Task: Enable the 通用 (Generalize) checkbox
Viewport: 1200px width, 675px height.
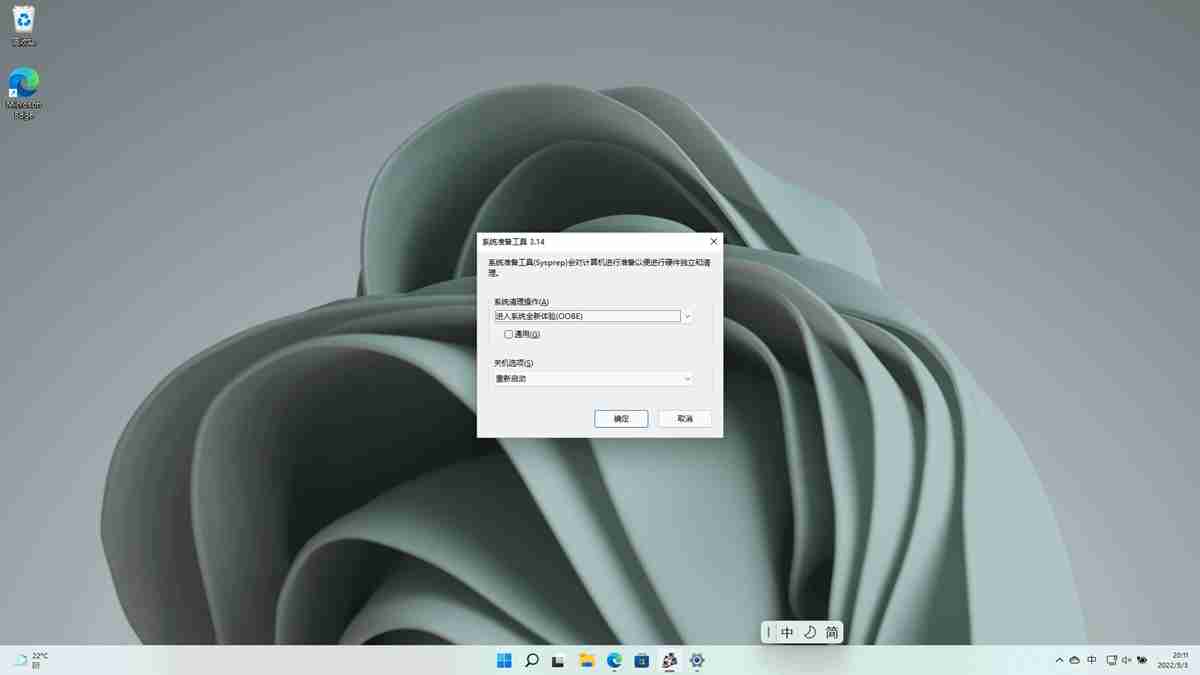Action: [509, 334]
